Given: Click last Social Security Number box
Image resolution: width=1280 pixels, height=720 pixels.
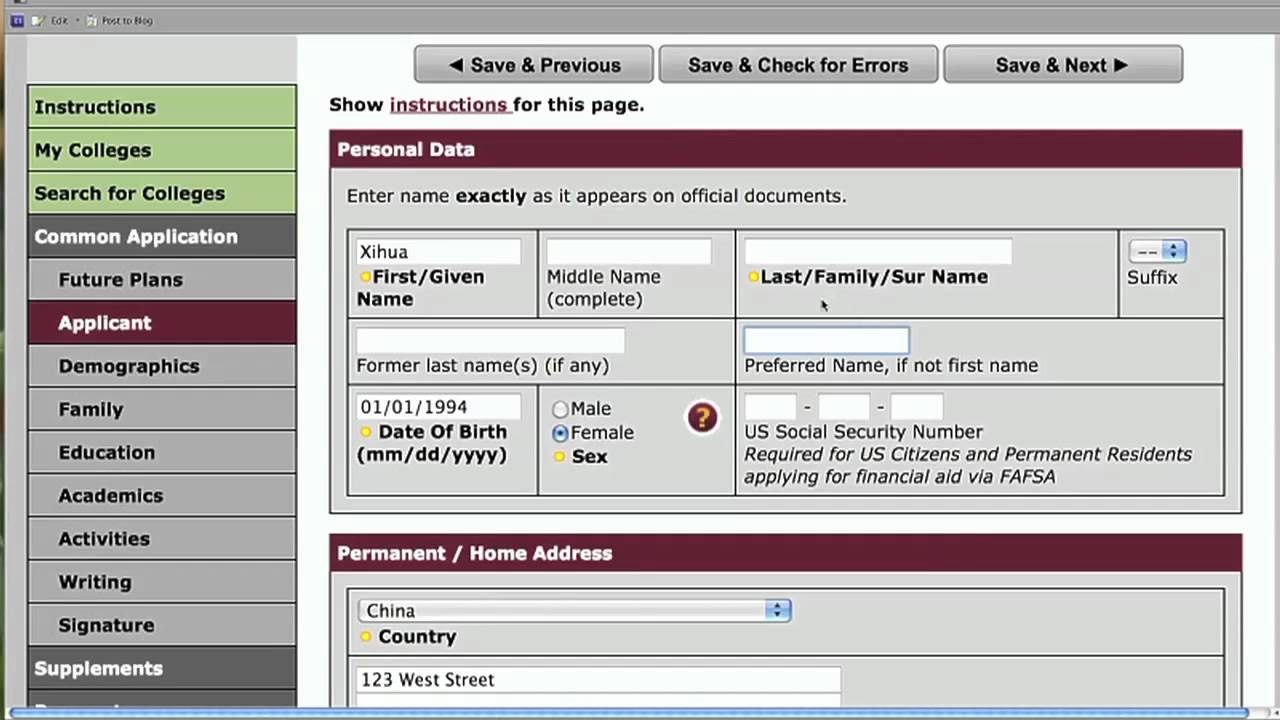Looking at the screenshot, I should click(916, 407).
